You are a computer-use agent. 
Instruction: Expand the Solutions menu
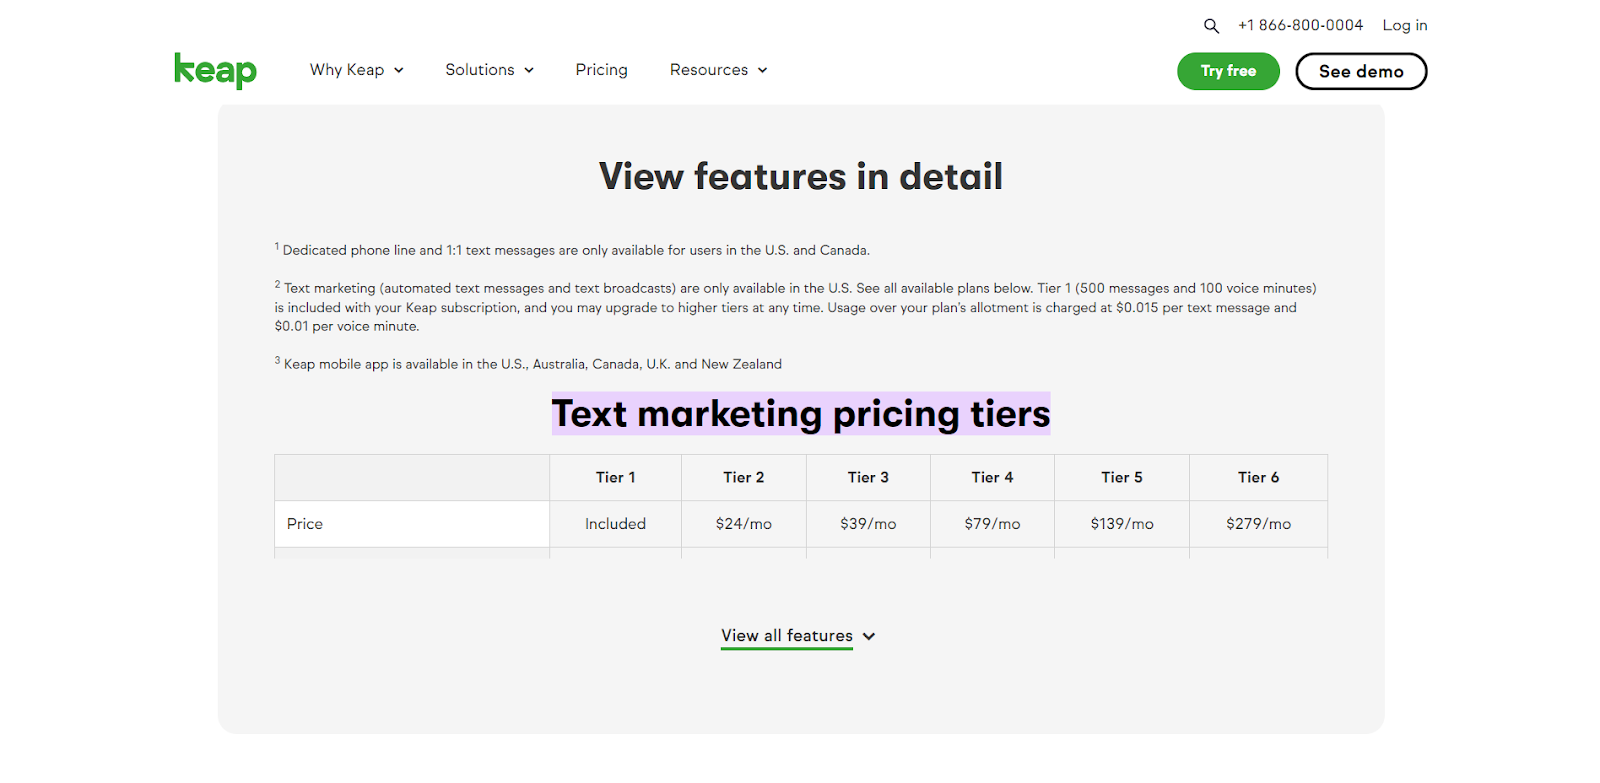[490, 70]
